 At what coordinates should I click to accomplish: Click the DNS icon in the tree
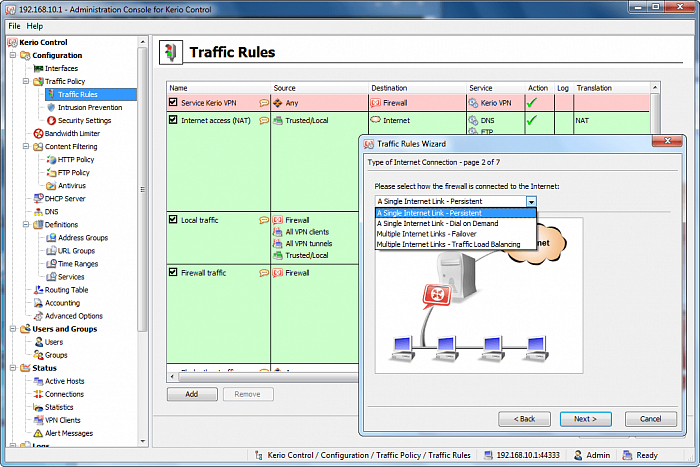pyautogui.click(x=38, y=212)
